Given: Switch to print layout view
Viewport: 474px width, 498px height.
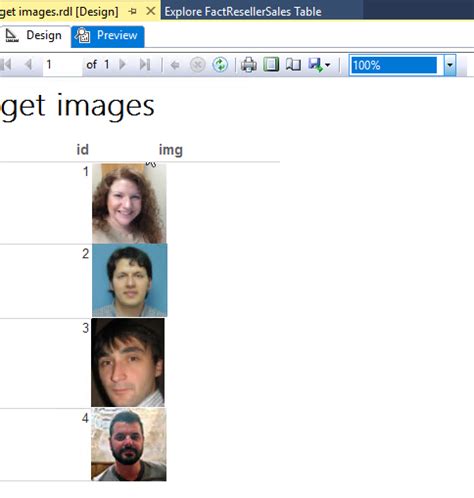Looking at the screenshot, I should click(271, 65).
